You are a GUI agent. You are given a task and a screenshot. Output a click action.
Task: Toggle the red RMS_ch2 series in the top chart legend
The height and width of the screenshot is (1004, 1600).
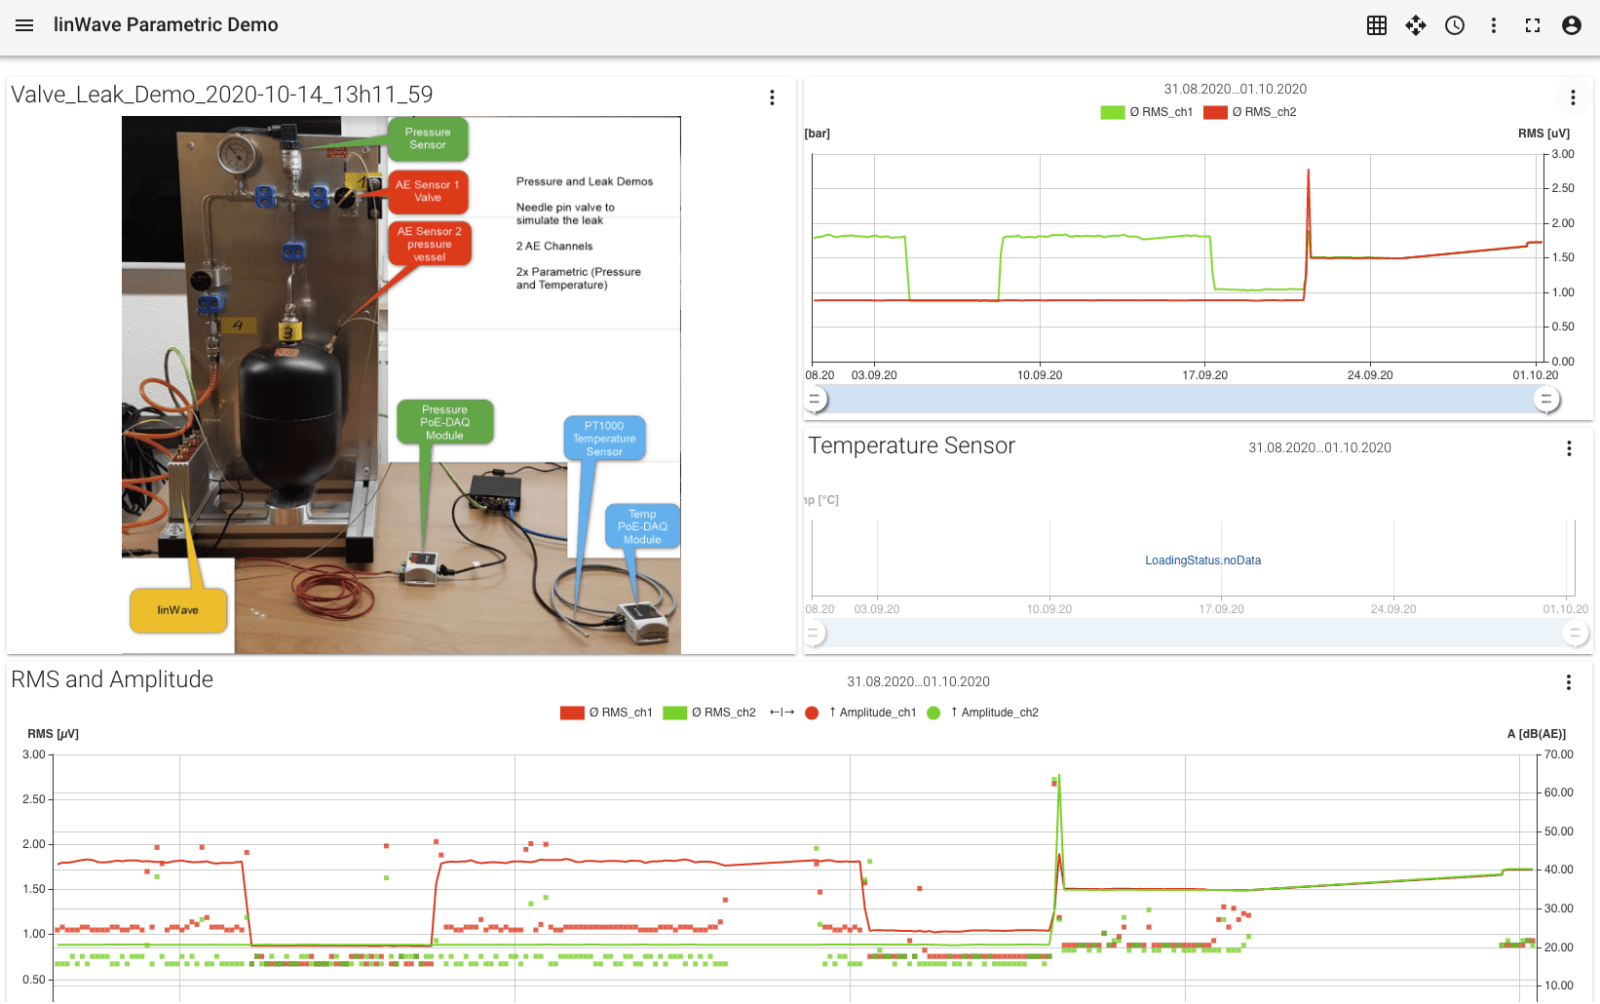tap(1250, 112)
